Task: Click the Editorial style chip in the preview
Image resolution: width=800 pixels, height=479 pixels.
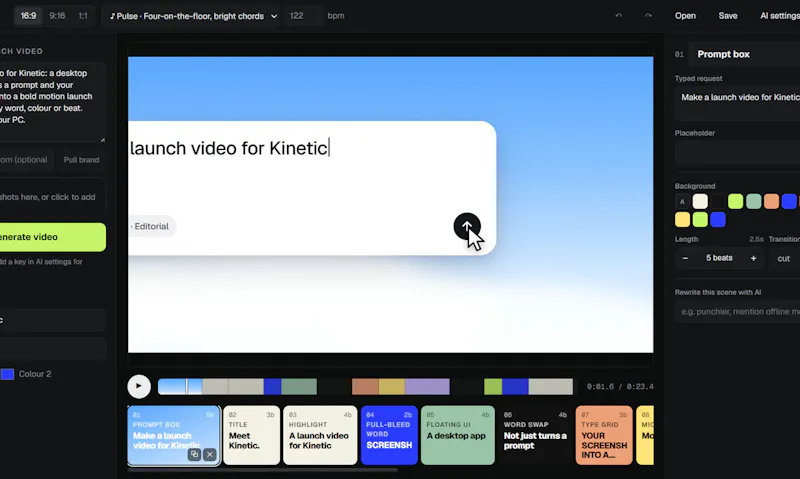Action: tap(151, 226)
